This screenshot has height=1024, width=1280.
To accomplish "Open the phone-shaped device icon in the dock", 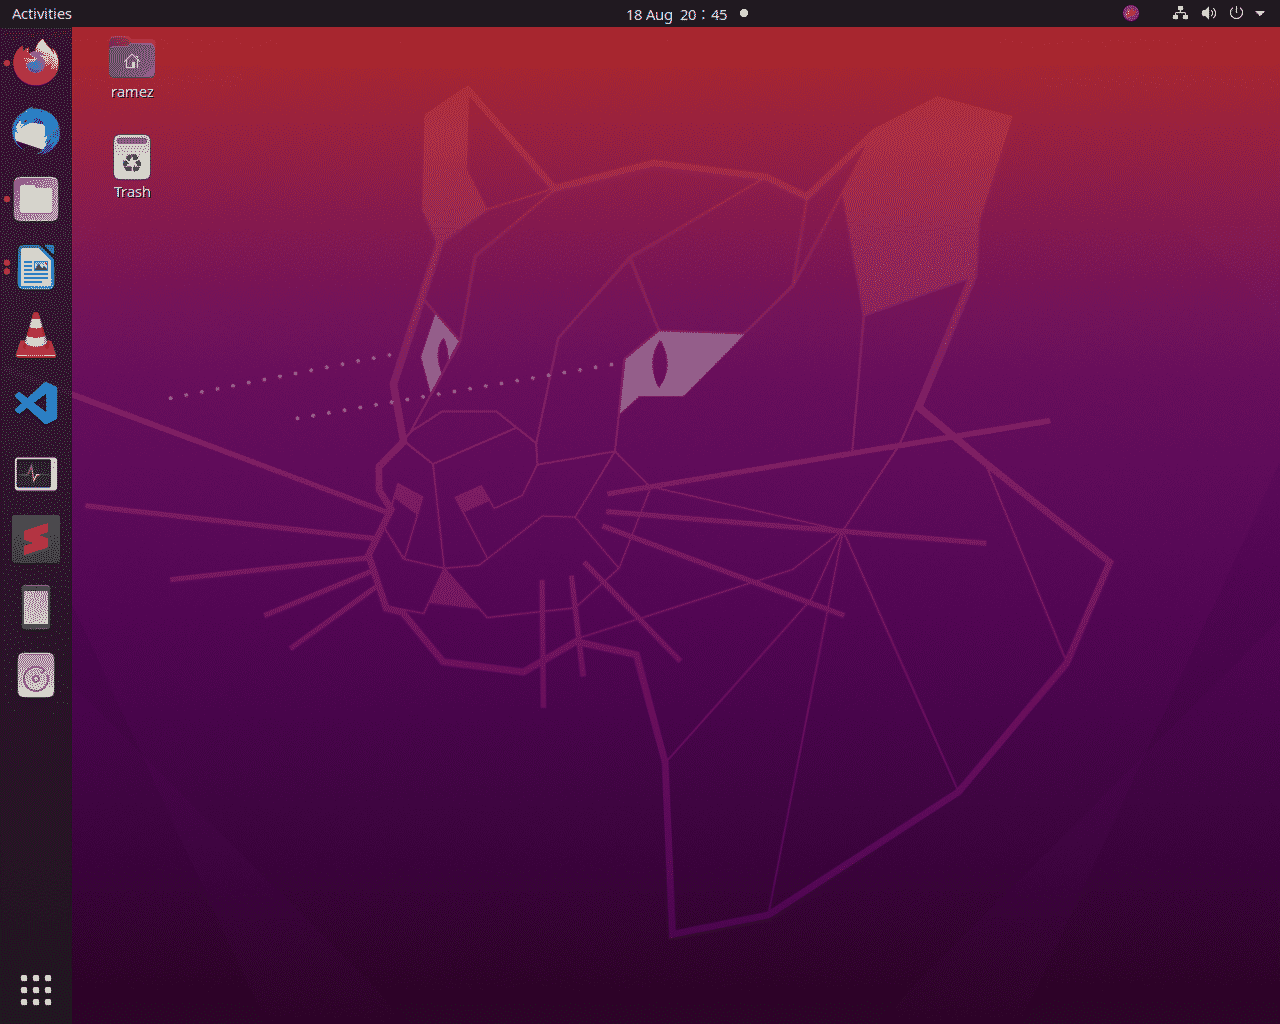I will (36, 608).
